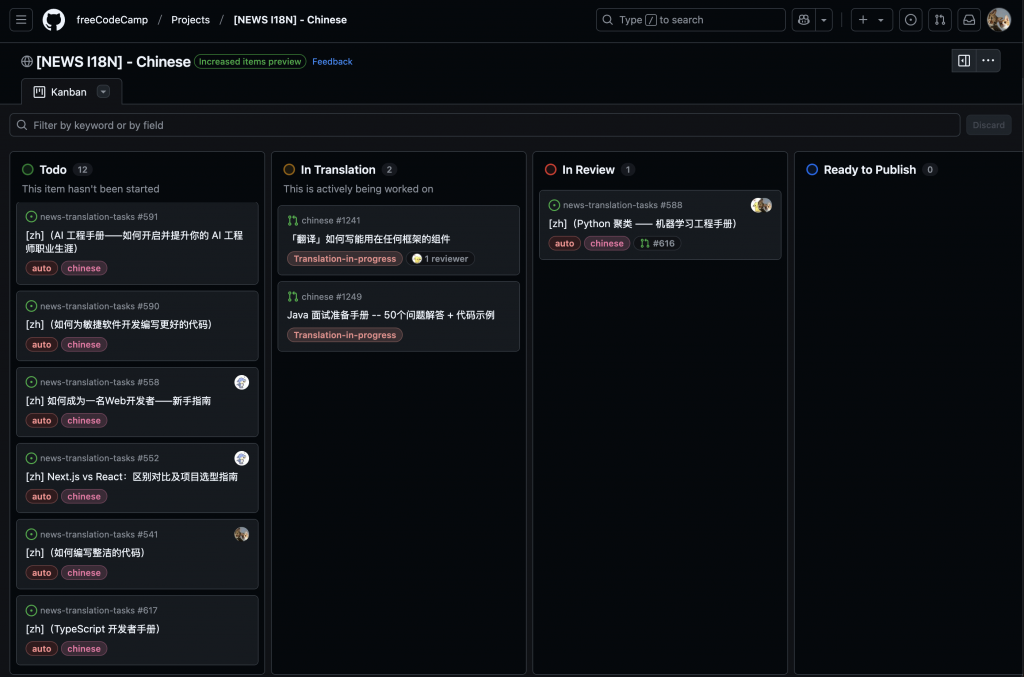Viewport: 1024px width, 677px height.
Task: Open notifications inbox icon
Action: click(969, 20)
